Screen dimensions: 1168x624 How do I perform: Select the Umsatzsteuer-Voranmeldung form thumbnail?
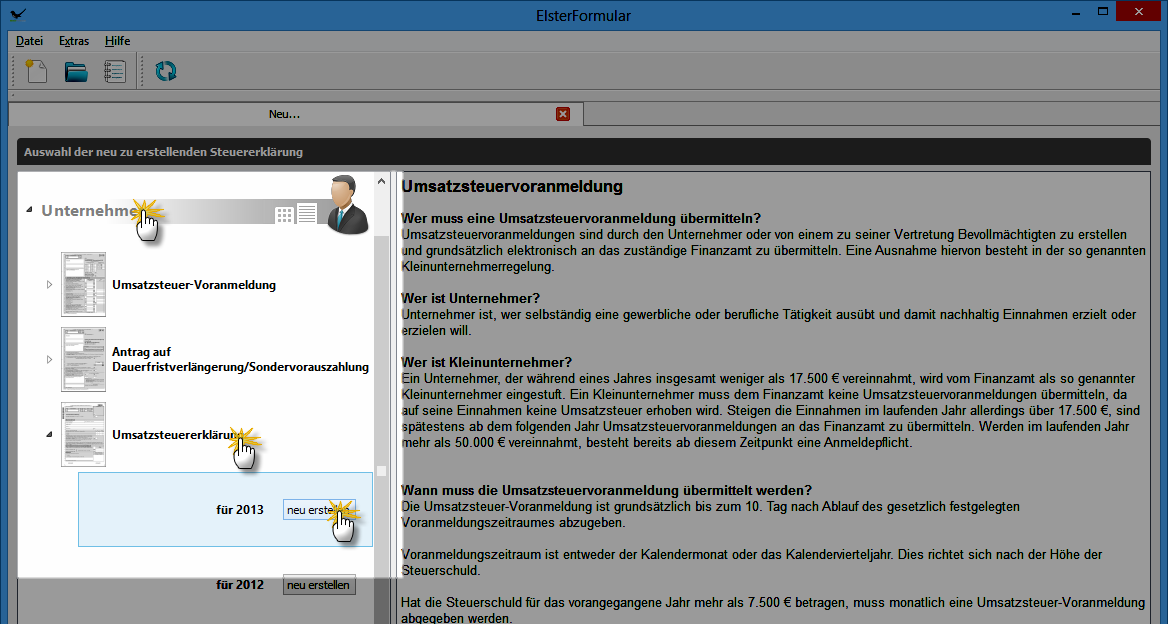83,284
